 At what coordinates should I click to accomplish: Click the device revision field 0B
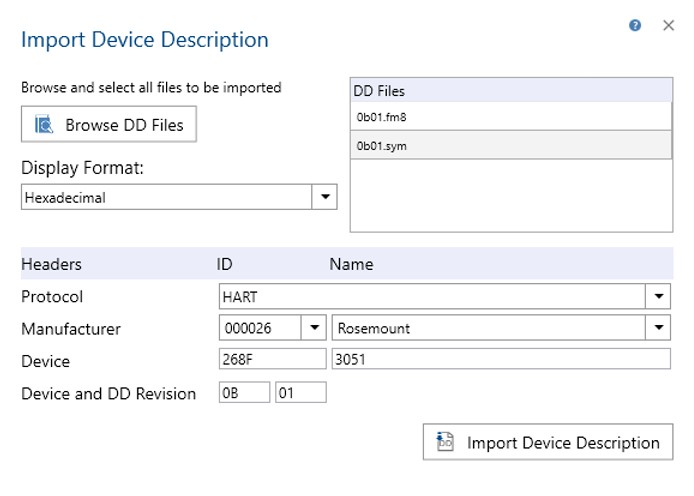point(244,392)
